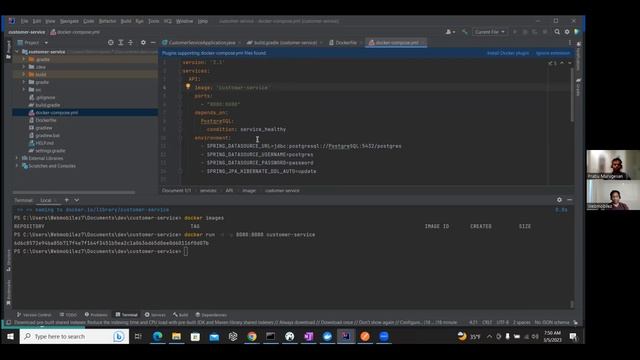
Task: Click Collapse All in Project panel
Action: point(131,42)
